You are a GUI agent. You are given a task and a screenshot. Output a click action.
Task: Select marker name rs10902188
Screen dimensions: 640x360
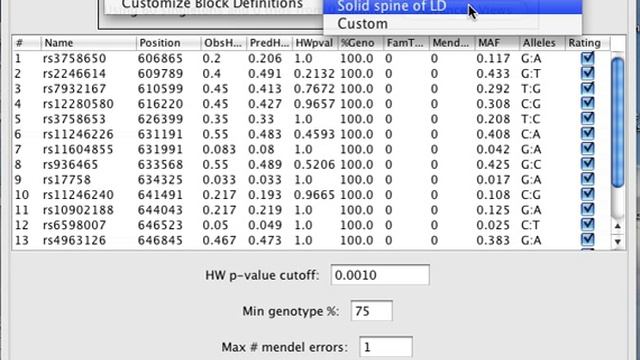[78, 209]
